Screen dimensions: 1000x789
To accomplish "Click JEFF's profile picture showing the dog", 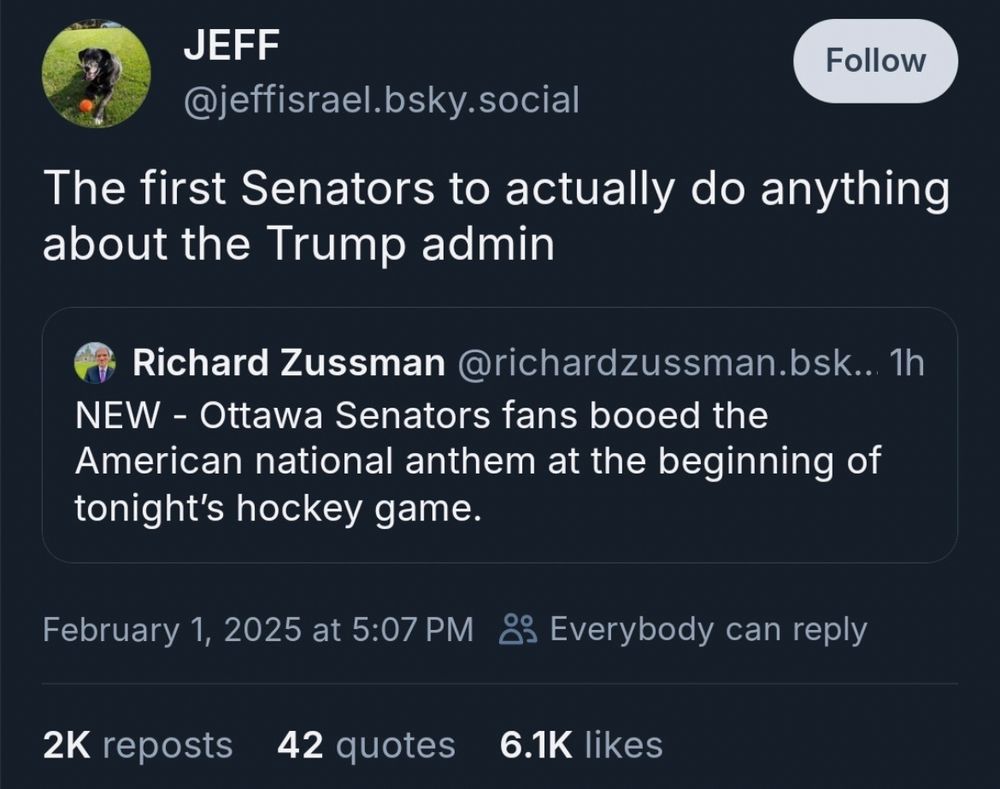I will point(95,70).
